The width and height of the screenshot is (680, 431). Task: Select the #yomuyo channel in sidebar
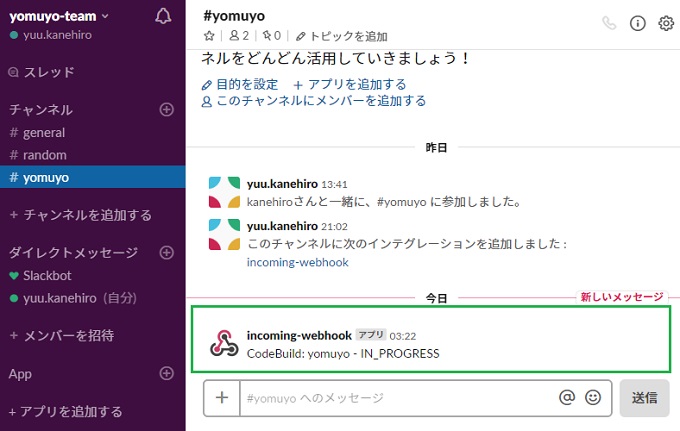click(92, 177)
